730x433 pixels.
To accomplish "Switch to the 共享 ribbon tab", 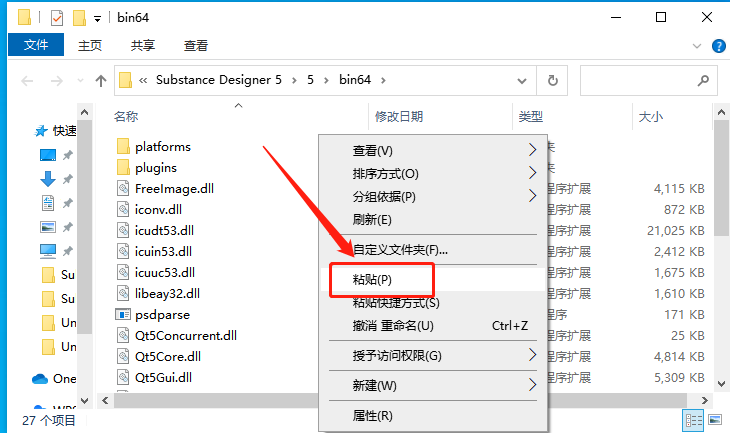I will [142, 46].
